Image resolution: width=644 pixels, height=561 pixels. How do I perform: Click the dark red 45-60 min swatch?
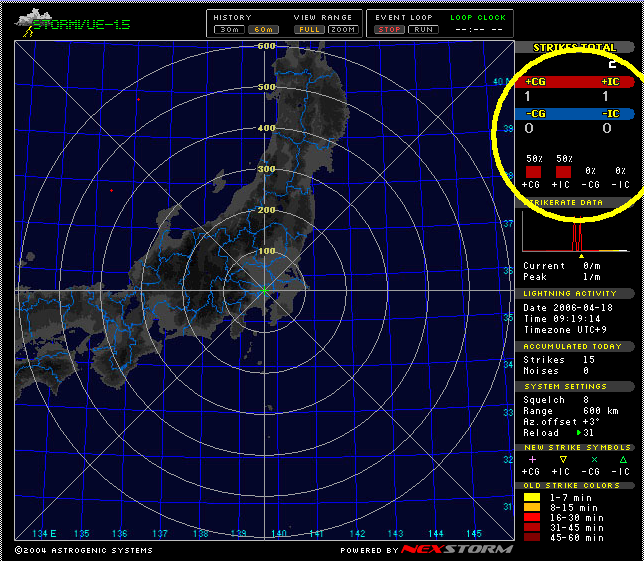(533, 537)
